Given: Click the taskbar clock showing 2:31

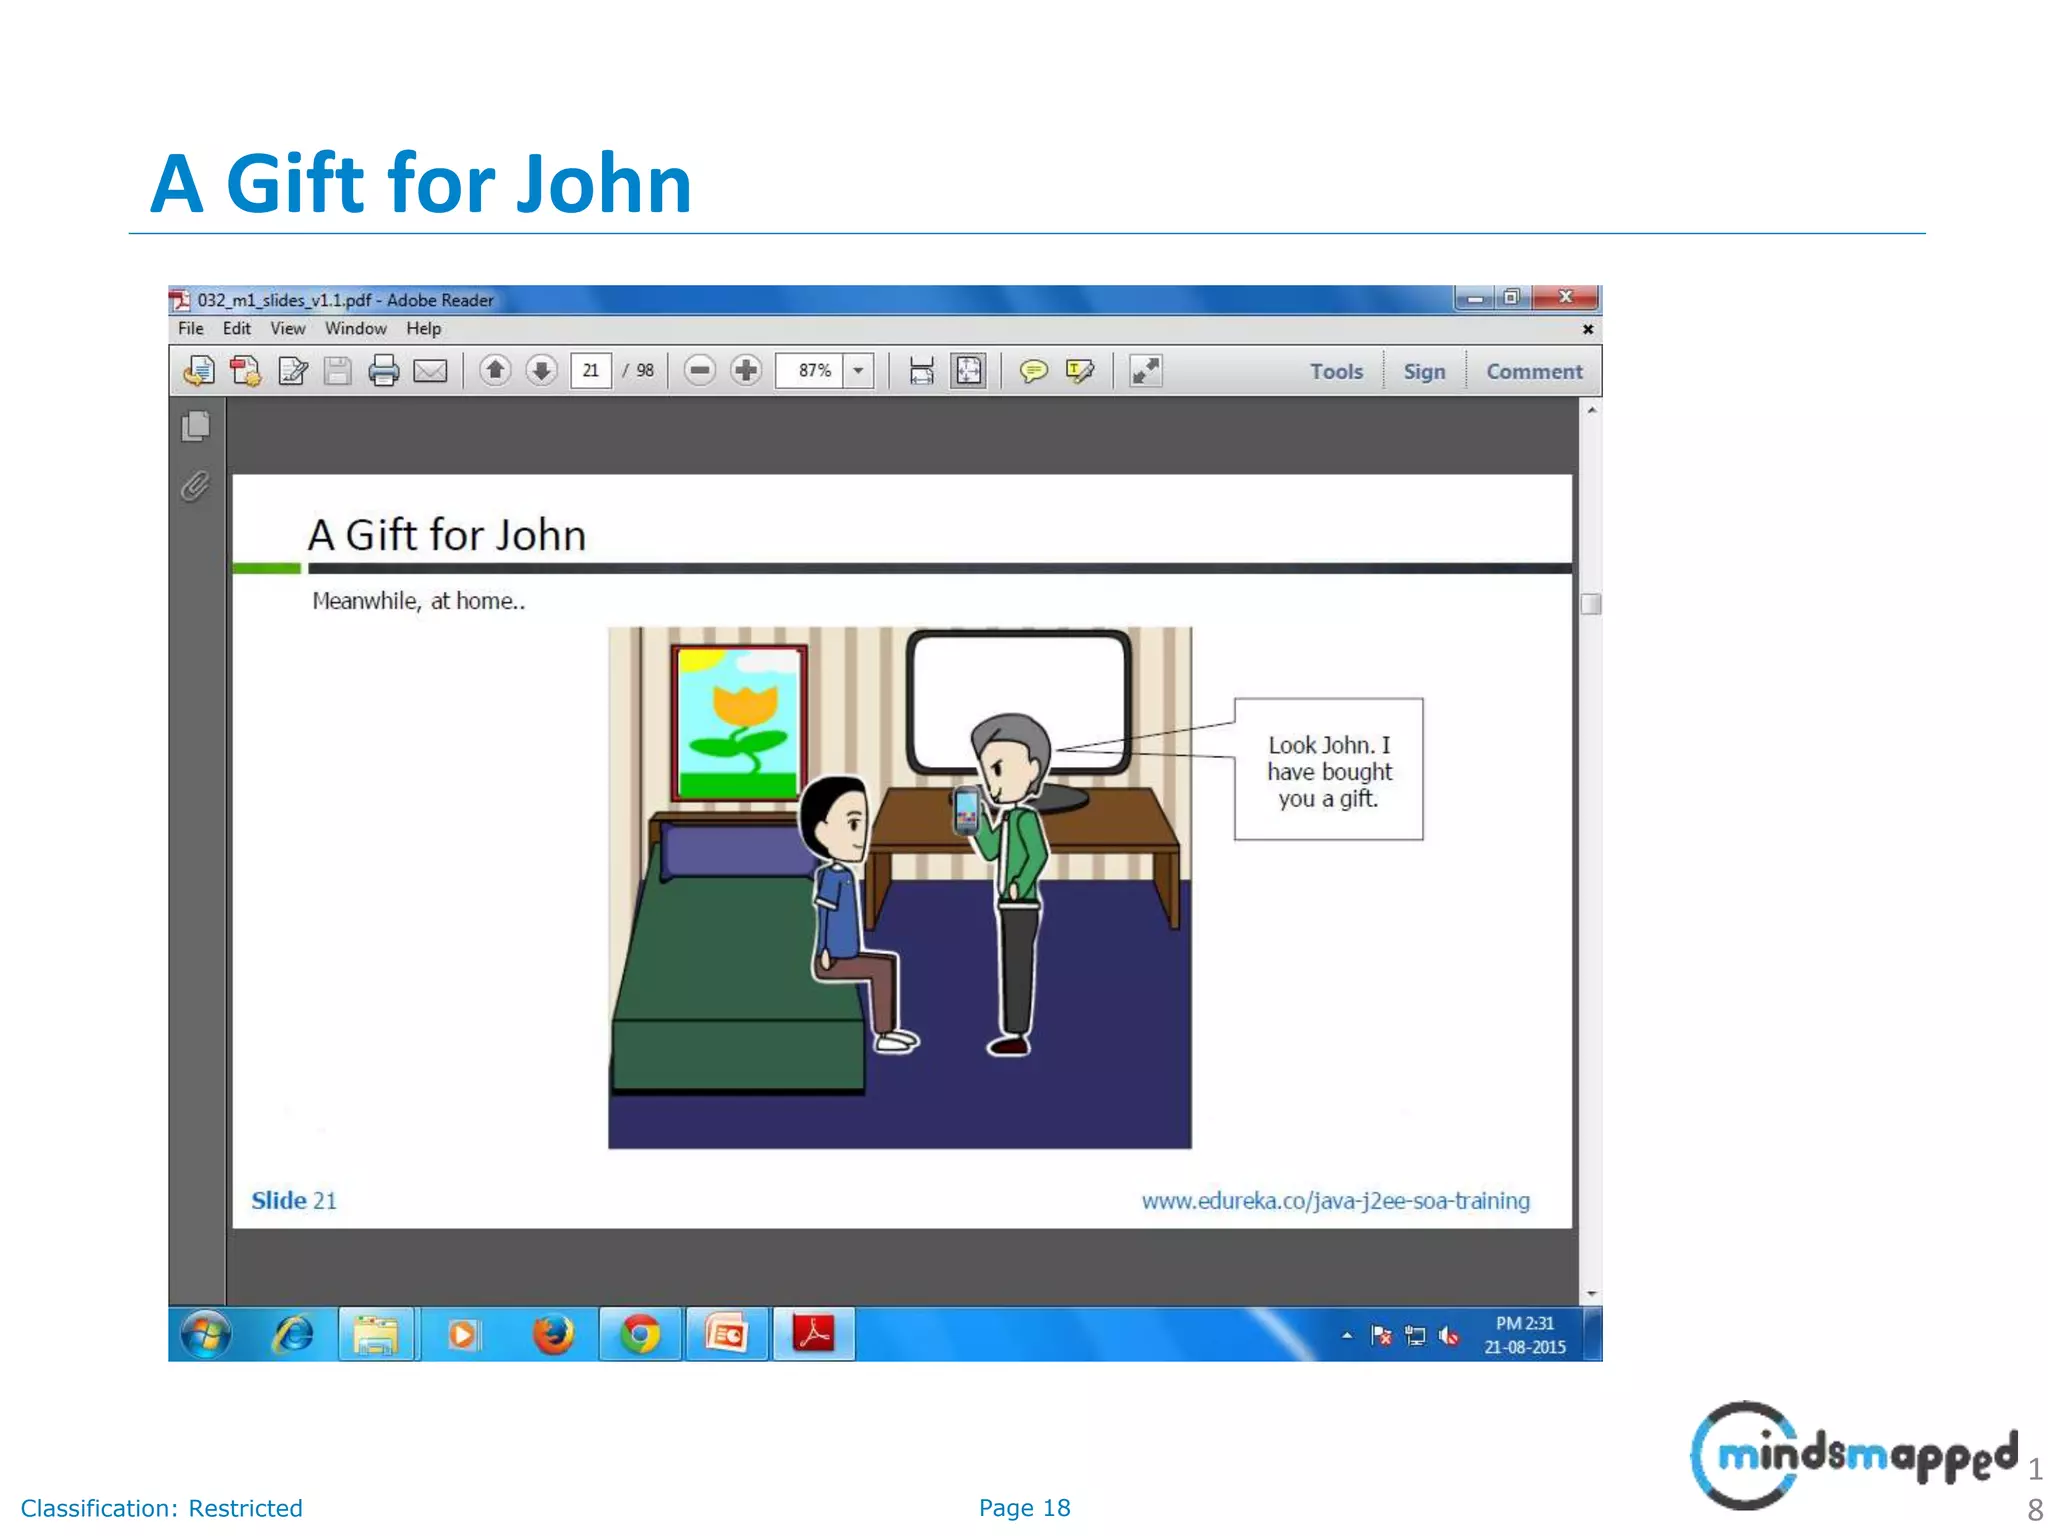Looking at the screenshot, I should click(x=1525, y=1335).
